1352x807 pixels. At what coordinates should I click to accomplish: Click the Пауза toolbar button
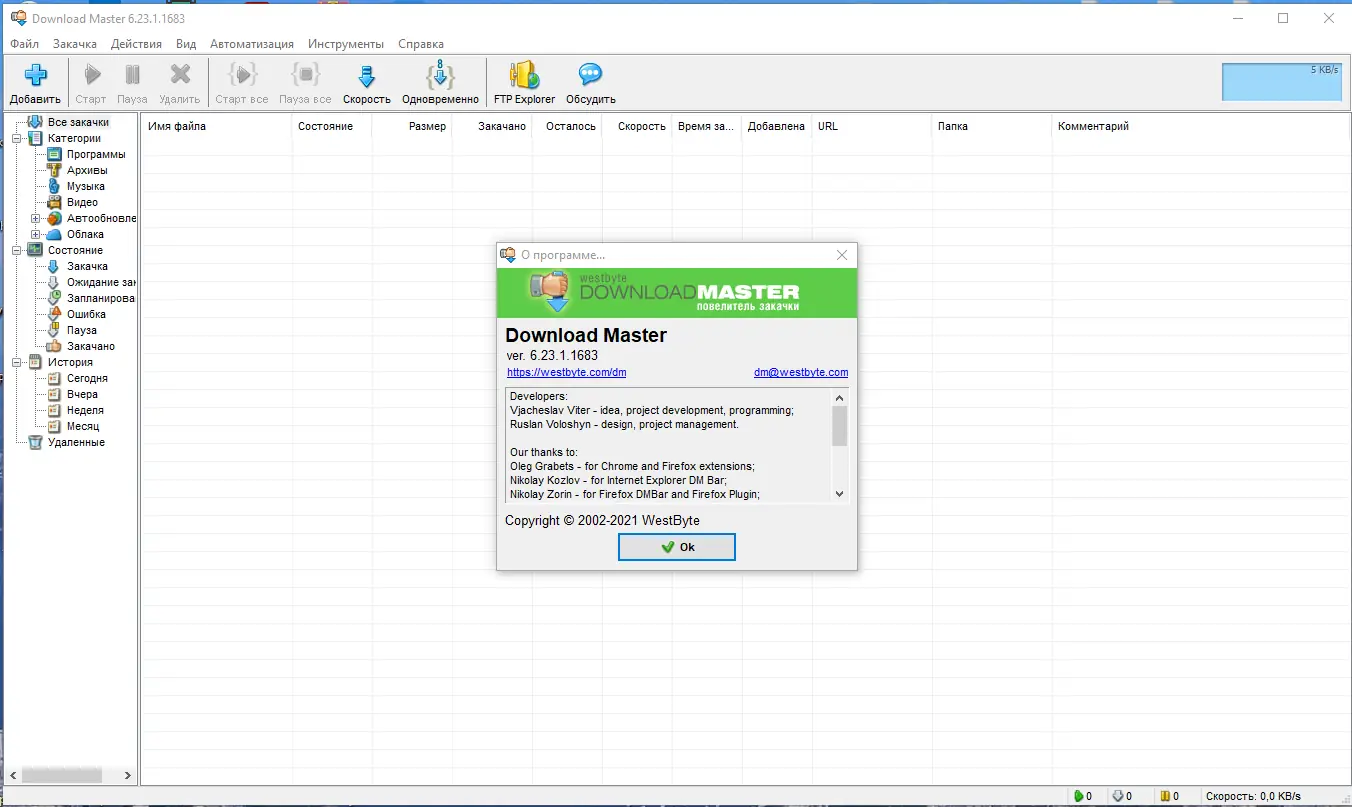[x=132, y=83]
